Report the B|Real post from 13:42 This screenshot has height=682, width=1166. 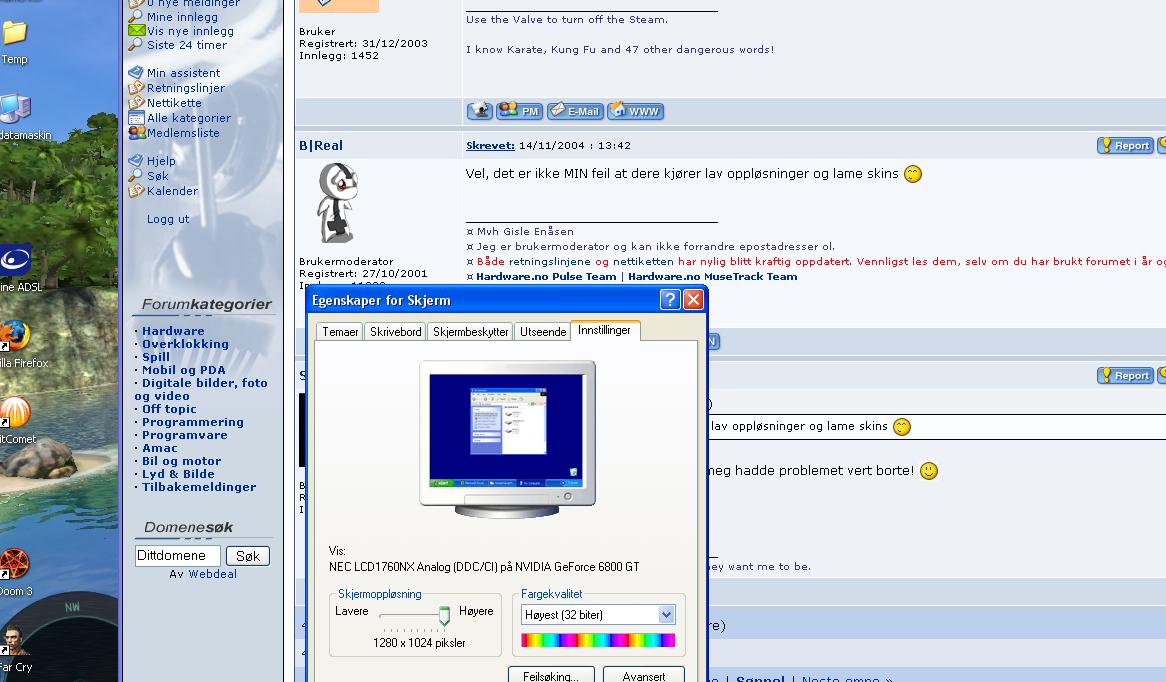(x=1124, y=146)
